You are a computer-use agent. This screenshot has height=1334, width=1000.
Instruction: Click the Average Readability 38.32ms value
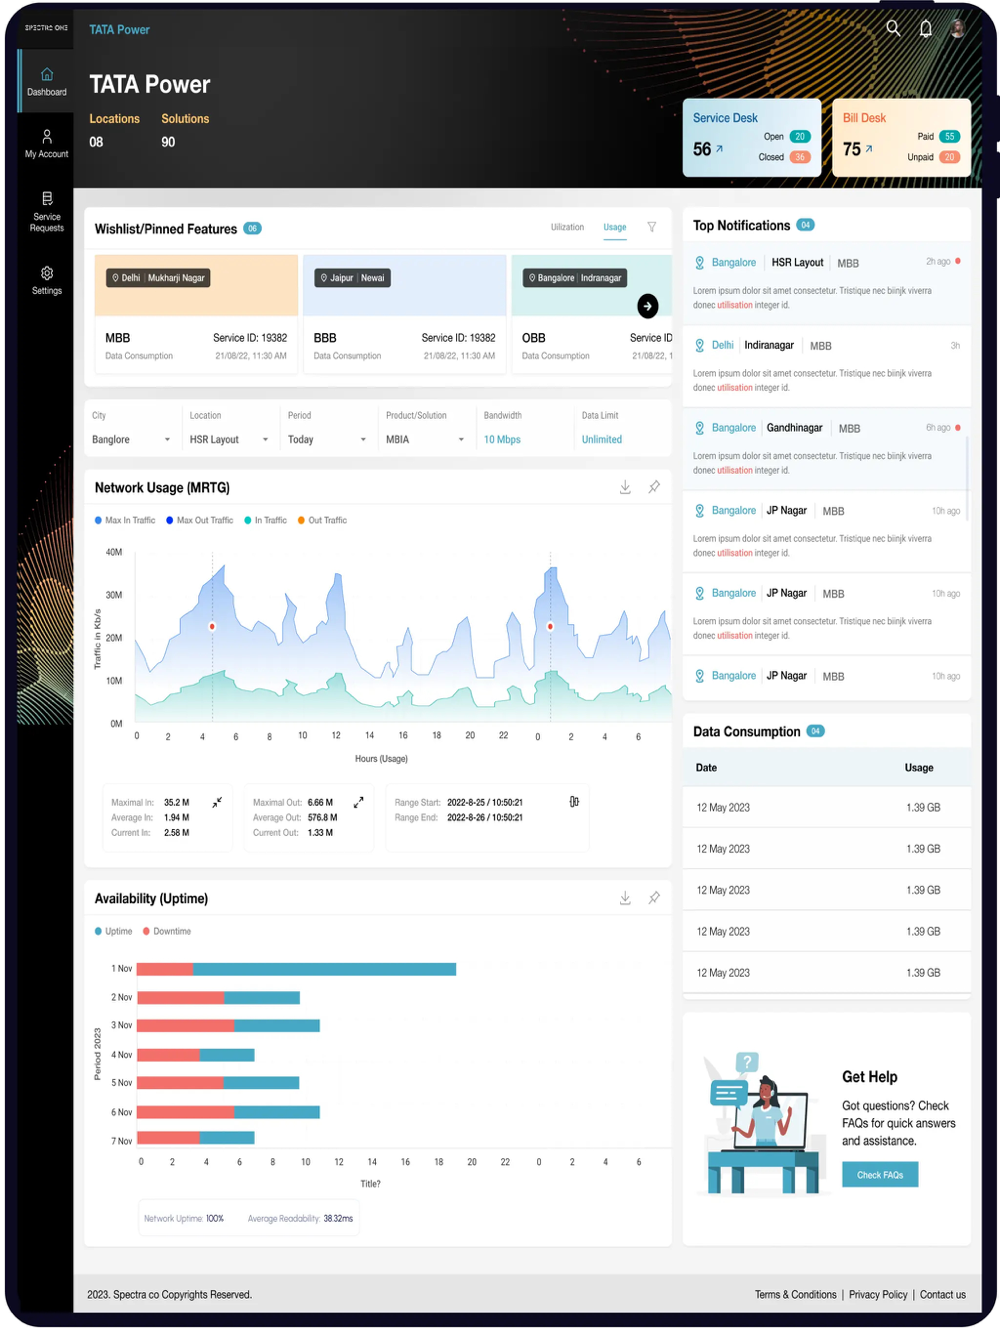pos(338,1218)
